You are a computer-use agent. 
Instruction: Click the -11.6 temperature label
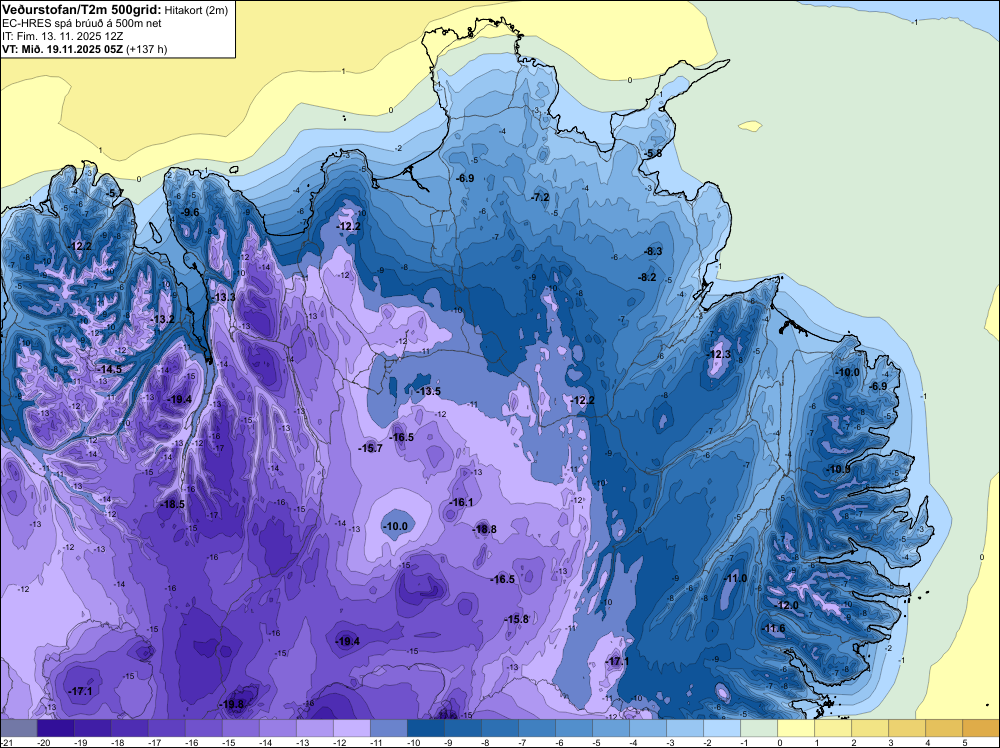[774, 628]
